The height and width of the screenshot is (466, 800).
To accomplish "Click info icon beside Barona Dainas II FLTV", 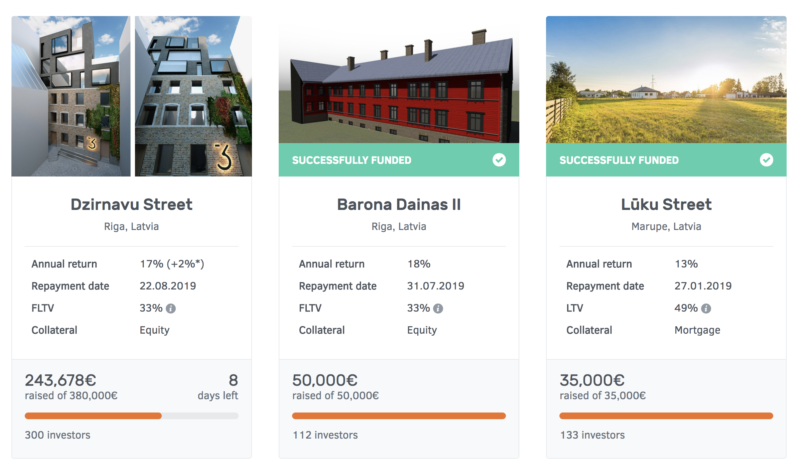I will click(438, 308).
